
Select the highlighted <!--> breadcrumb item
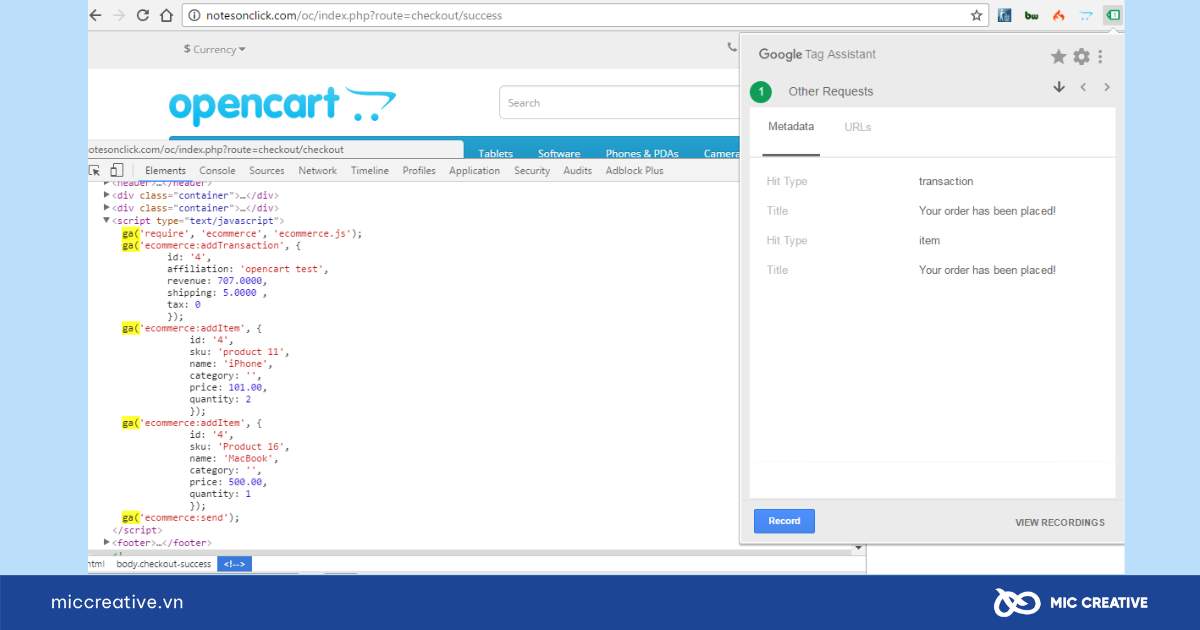pos(234,564)
